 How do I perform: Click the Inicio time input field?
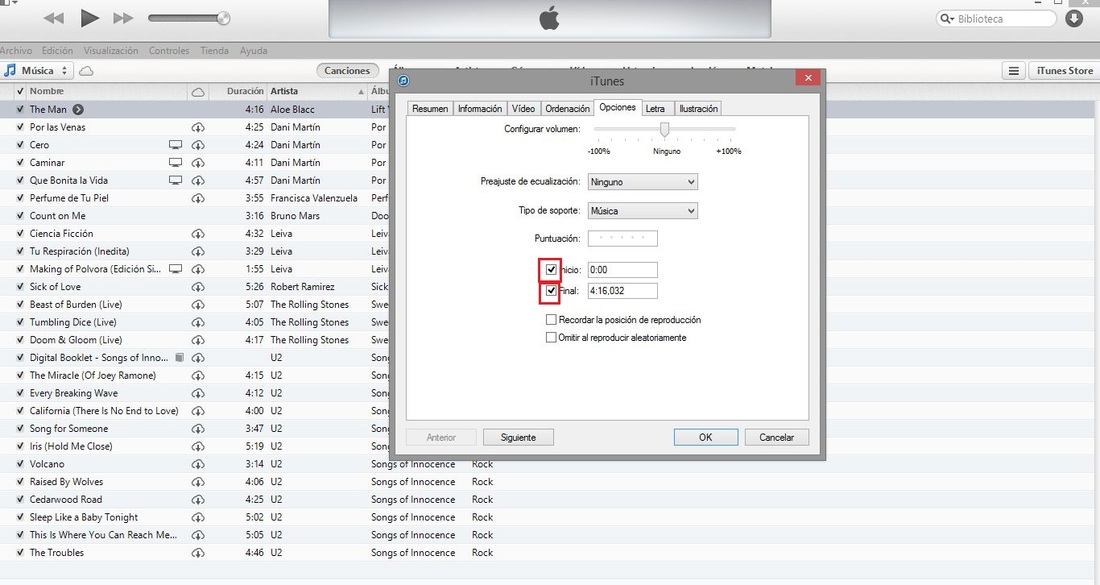pos(622,269)
